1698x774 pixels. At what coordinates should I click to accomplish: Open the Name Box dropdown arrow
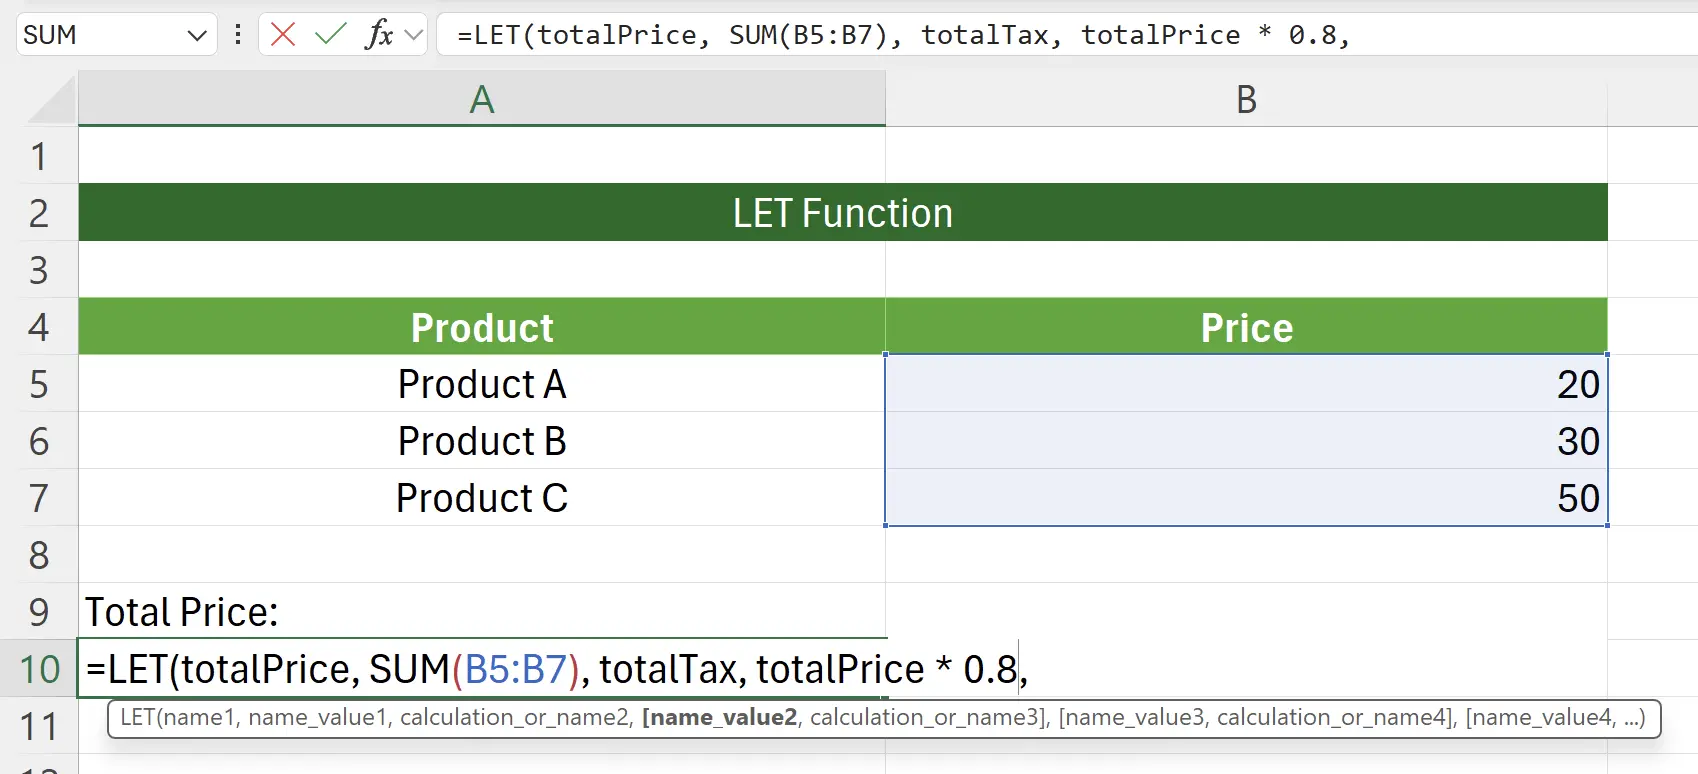(197, 36)
